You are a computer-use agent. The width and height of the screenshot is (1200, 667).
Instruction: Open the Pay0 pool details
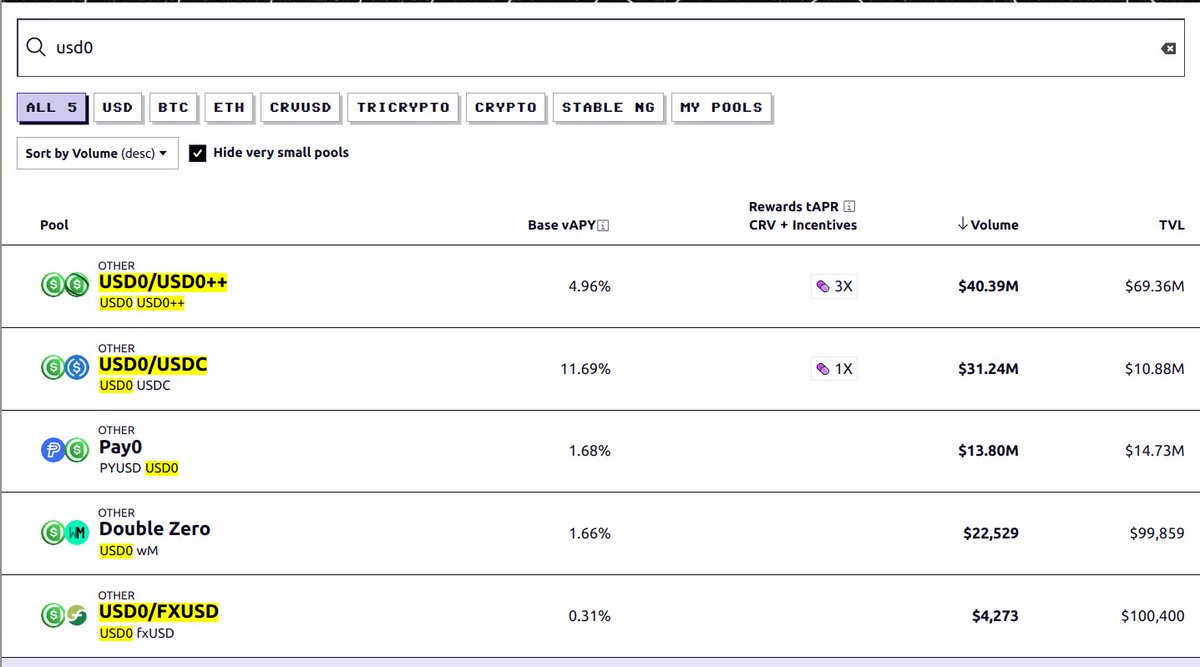(x=120, y=447)
